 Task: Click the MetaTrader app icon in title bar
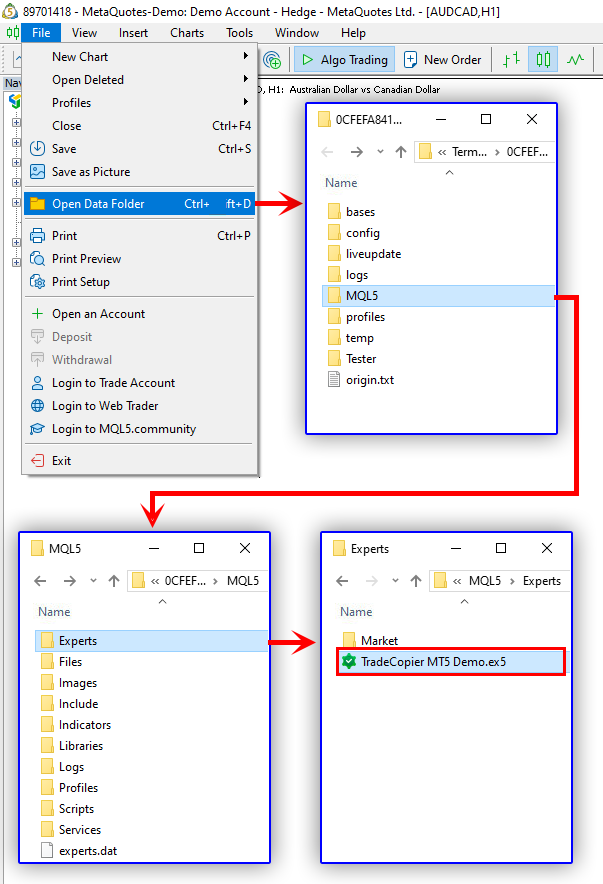(10, 11)
